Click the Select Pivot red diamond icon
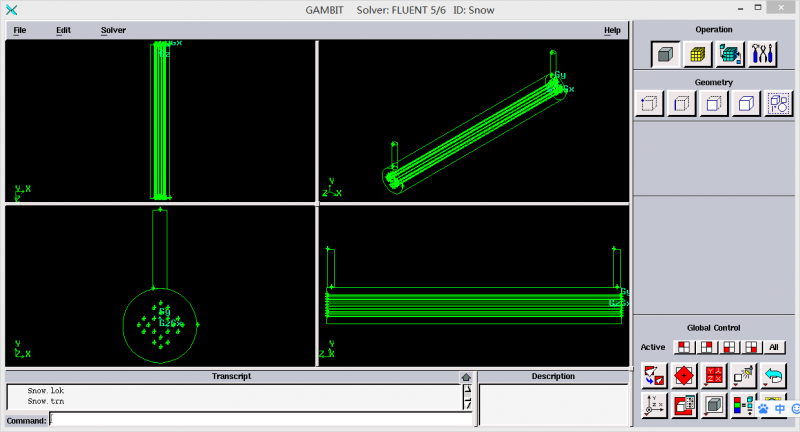 point(684,376)
